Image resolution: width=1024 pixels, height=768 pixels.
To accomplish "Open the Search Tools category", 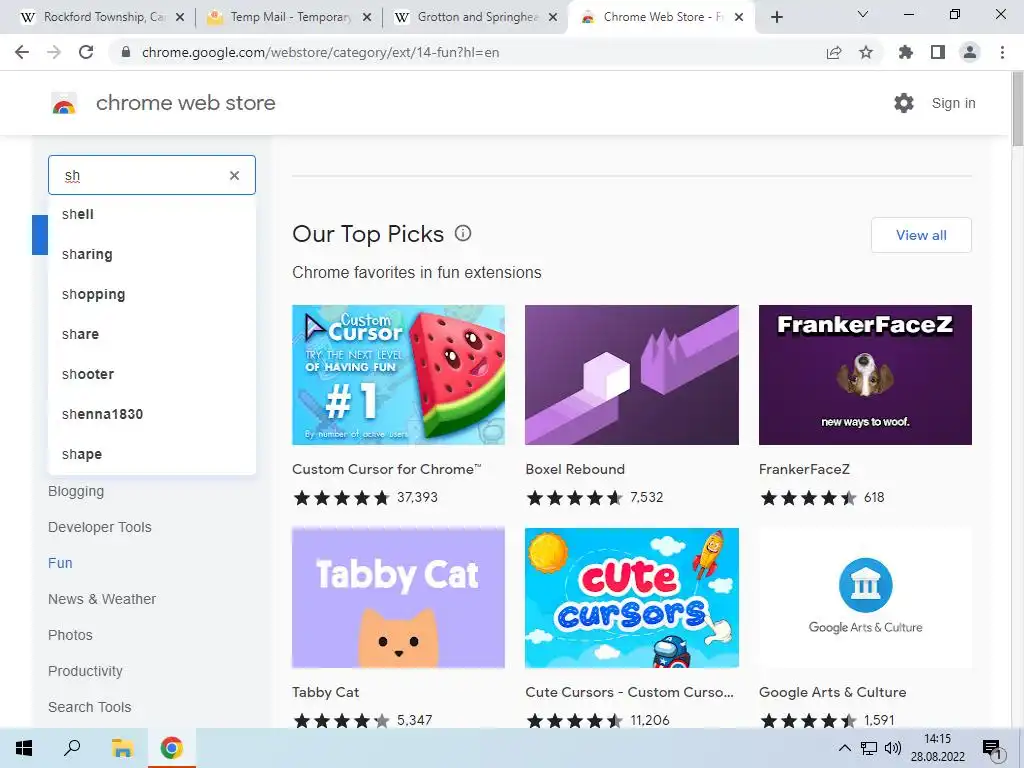I will tap(89, 707).
